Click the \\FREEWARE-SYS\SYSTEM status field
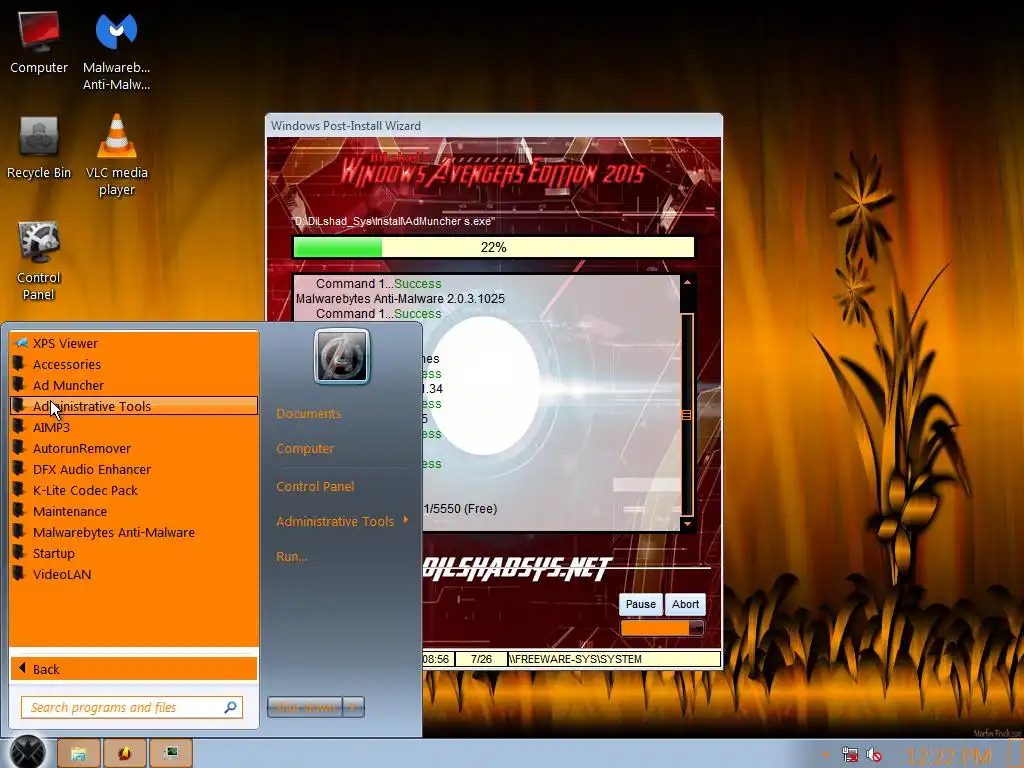The width and height of the screenshot is (1024, 768). coord(614,659)
